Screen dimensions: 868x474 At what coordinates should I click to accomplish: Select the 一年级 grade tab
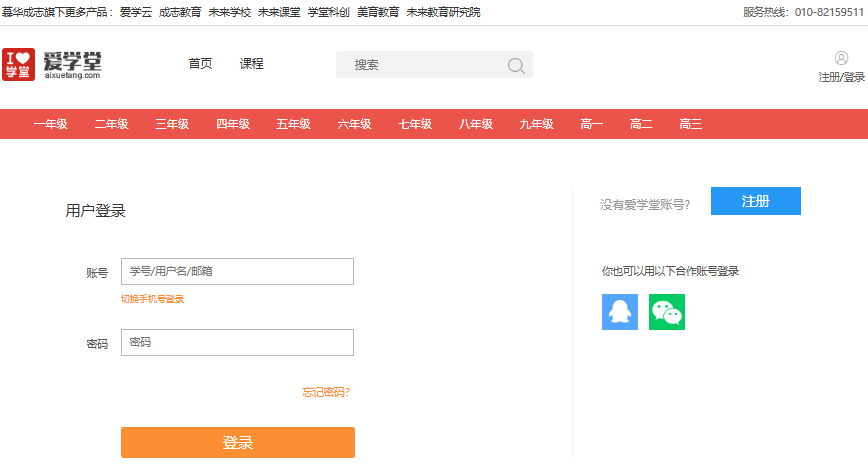pyautogui.click(x=51, y=124)
